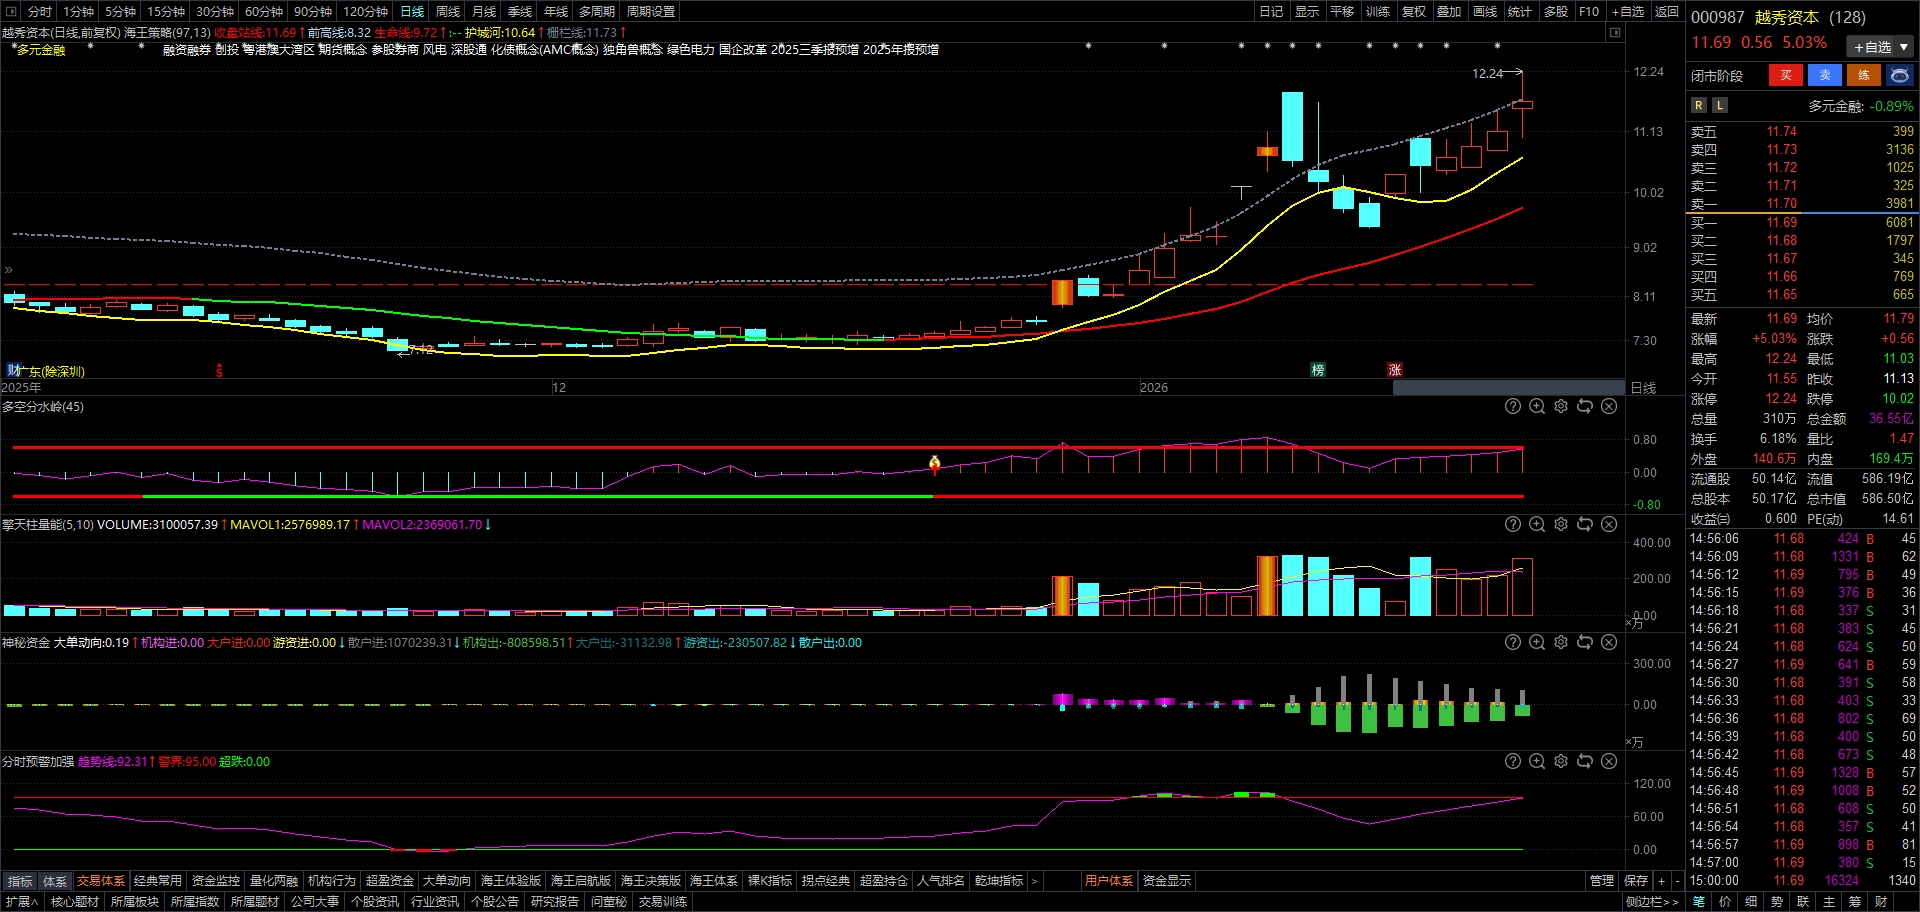
Task: Close the 多空分水岭 indicator panel
Action: 1609,406
